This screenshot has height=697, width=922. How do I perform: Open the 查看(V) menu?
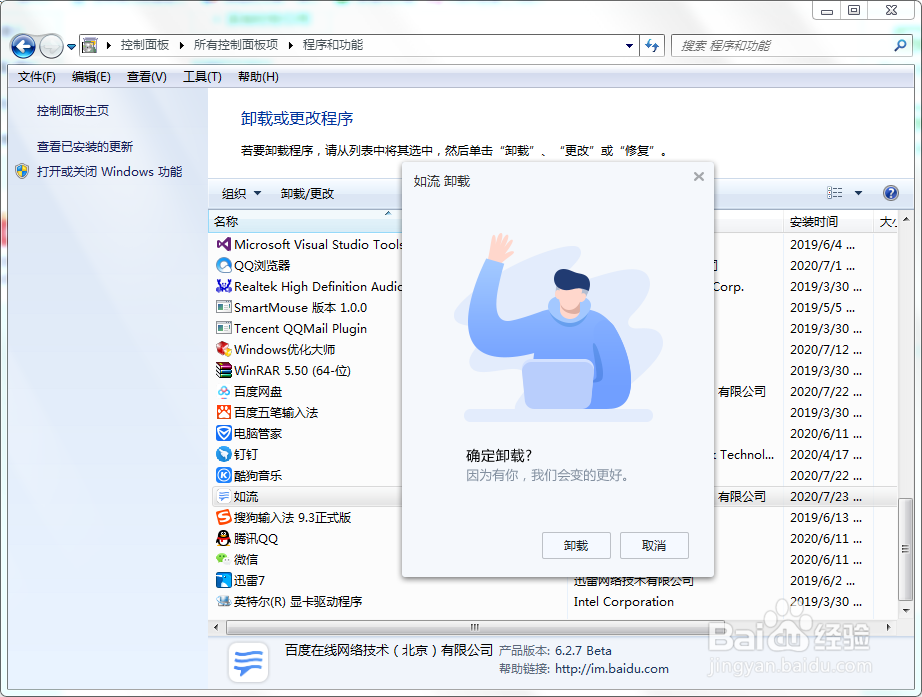pos(146,77)
